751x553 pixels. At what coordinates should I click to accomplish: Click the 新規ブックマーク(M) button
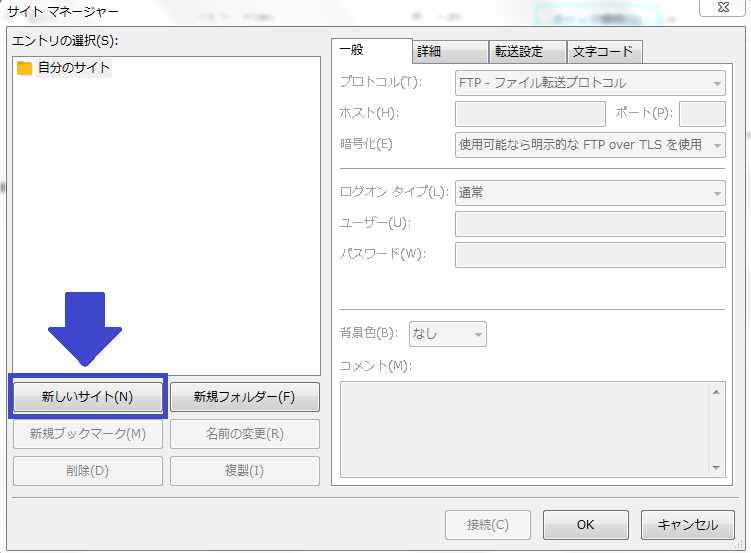pyautogui.click(x=87, y=433)
